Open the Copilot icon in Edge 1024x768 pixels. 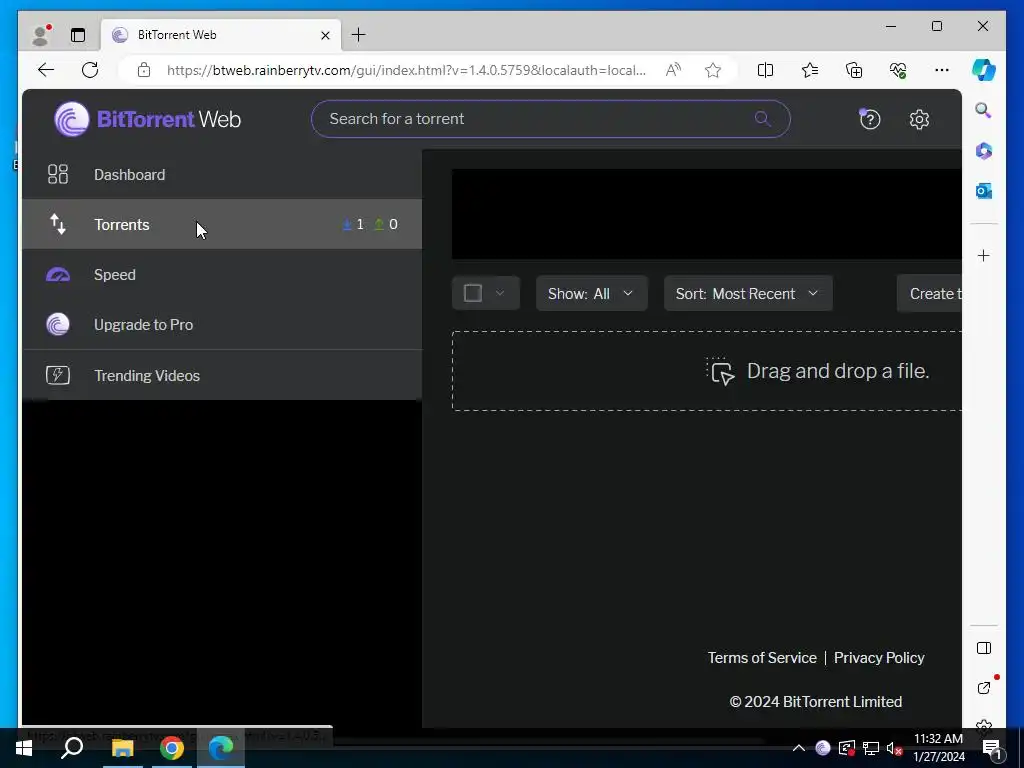984,70
